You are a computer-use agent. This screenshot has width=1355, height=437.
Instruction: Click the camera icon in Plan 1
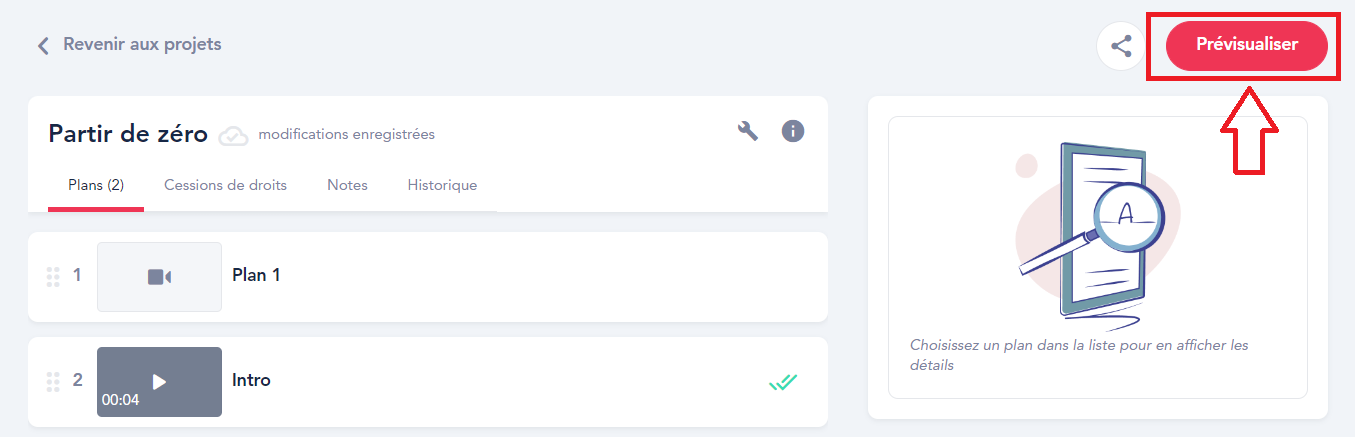(159, 277)
